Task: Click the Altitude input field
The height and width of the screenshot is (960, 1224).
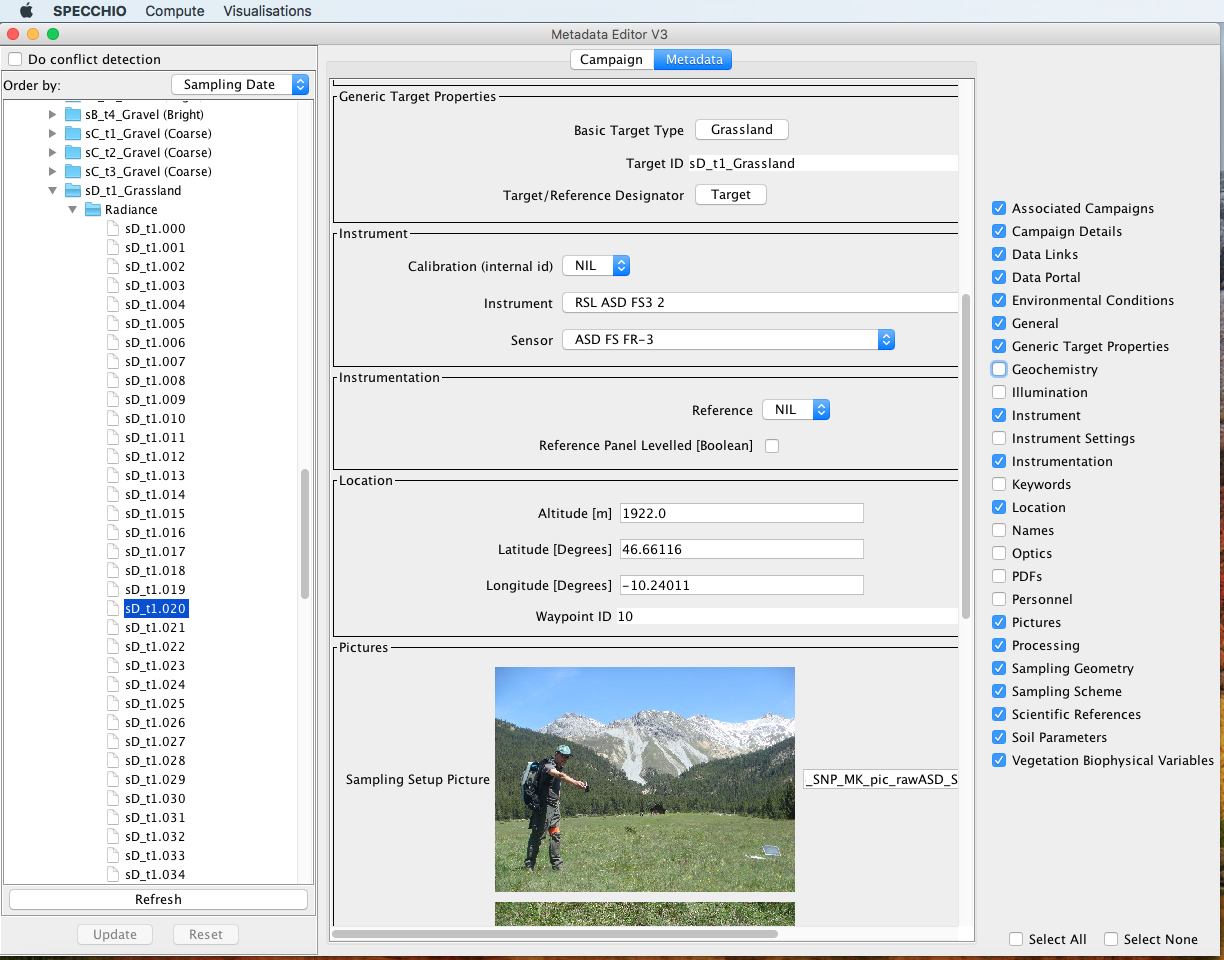Action: point(741,513)
